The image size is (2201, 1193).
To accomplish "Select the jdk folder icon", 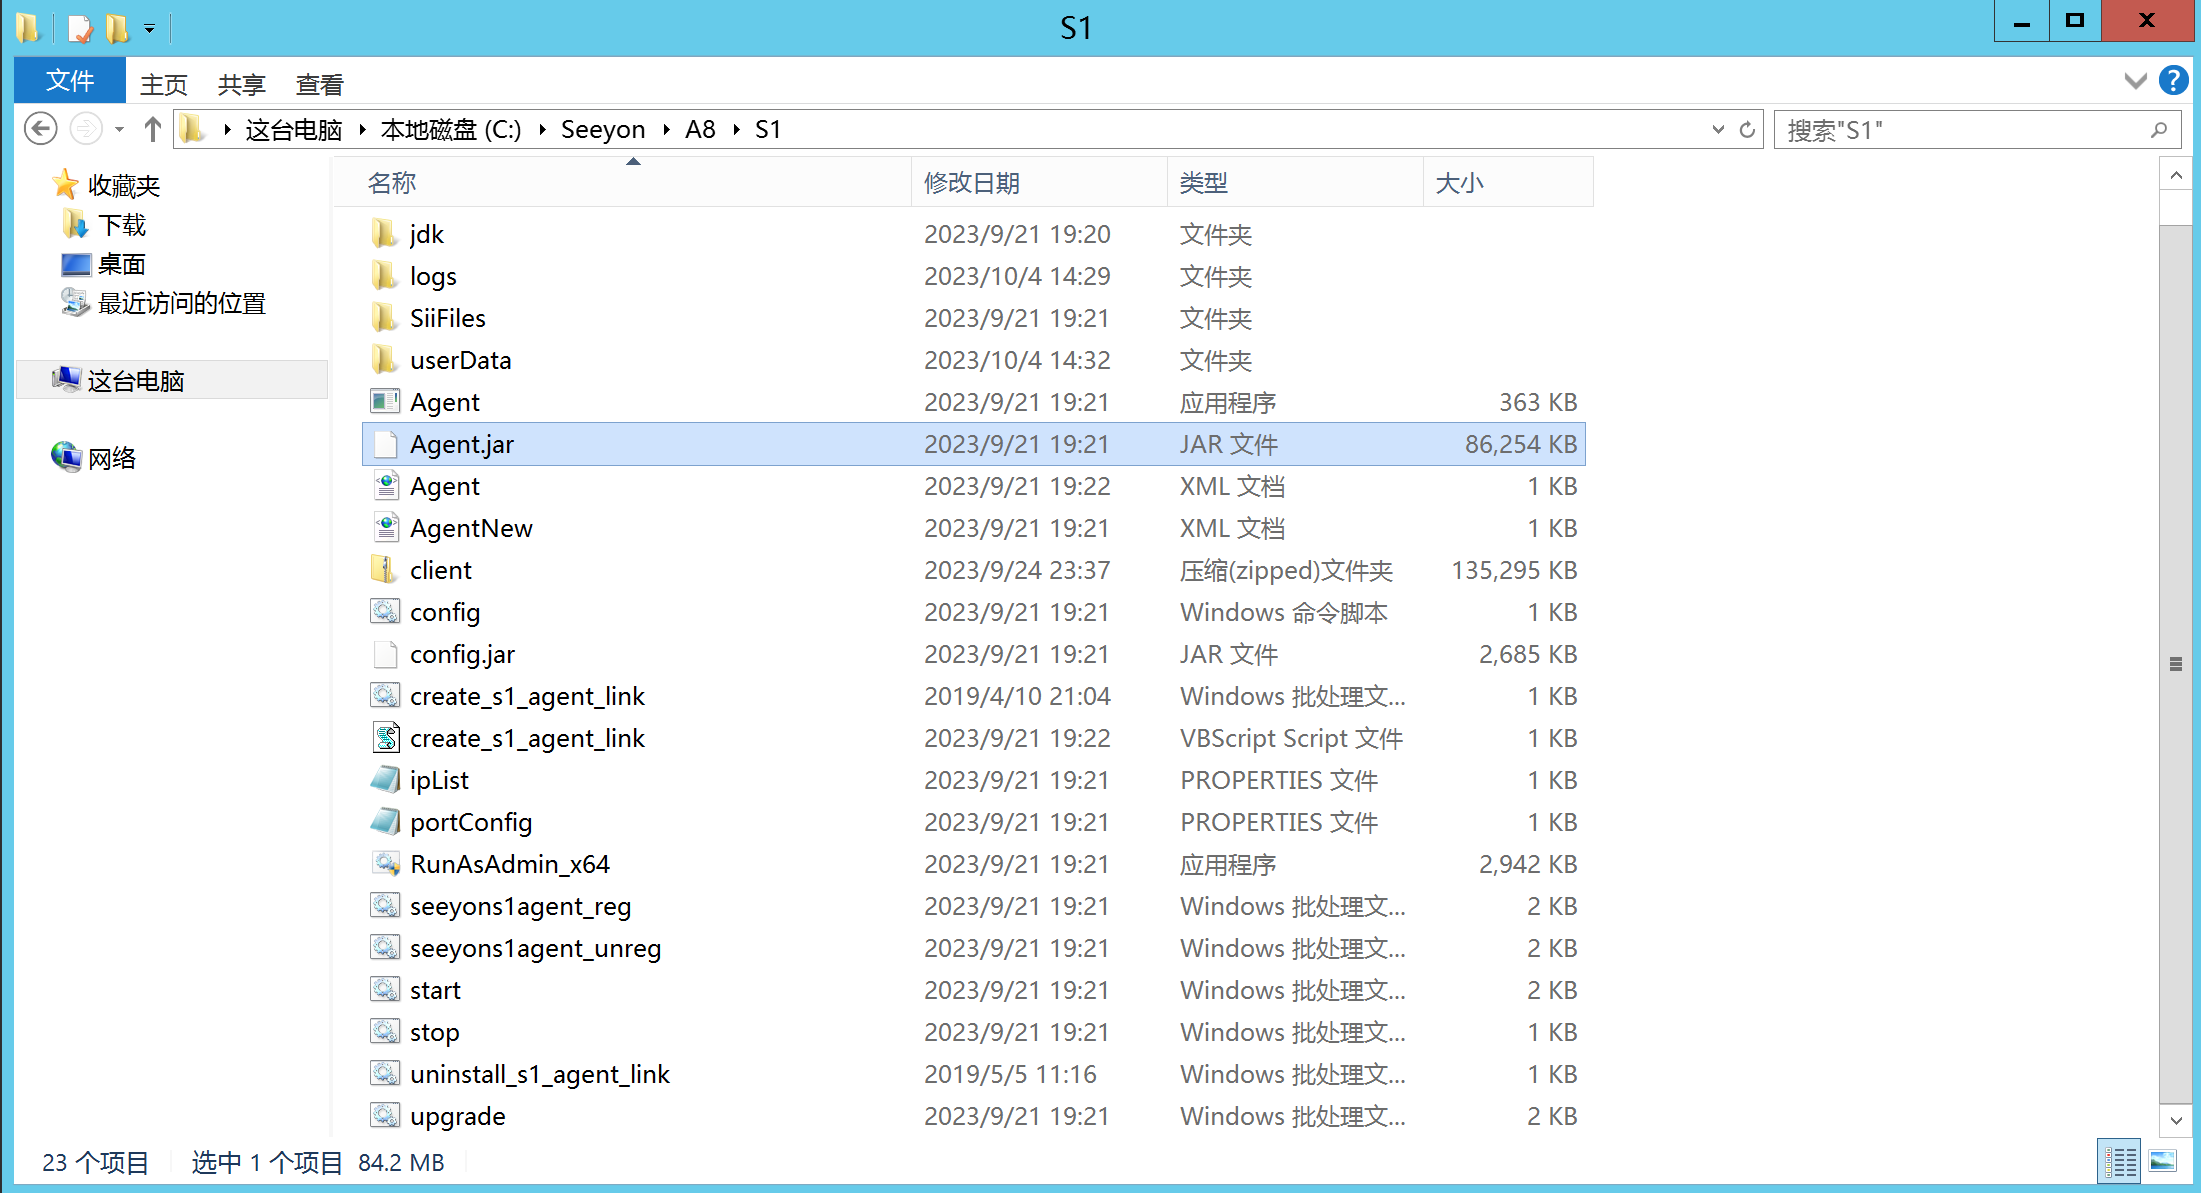I will (384, 234).
